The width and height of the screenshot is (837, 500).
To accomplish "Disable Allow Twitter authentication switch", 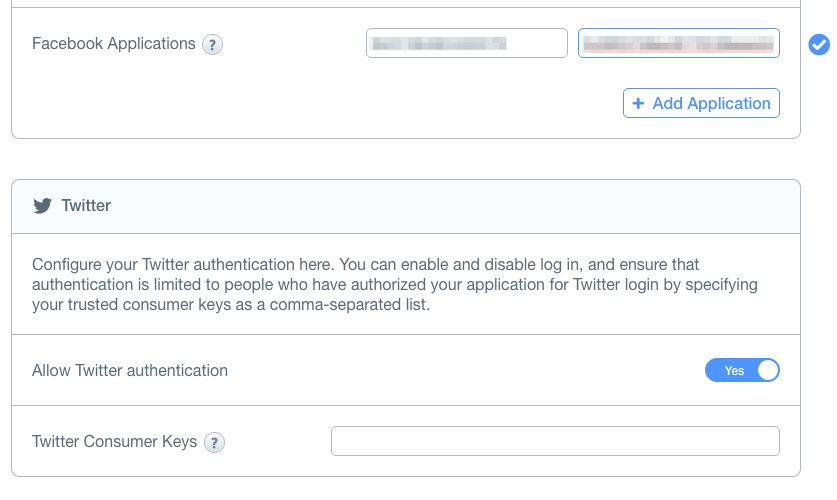I will [742, 370].
